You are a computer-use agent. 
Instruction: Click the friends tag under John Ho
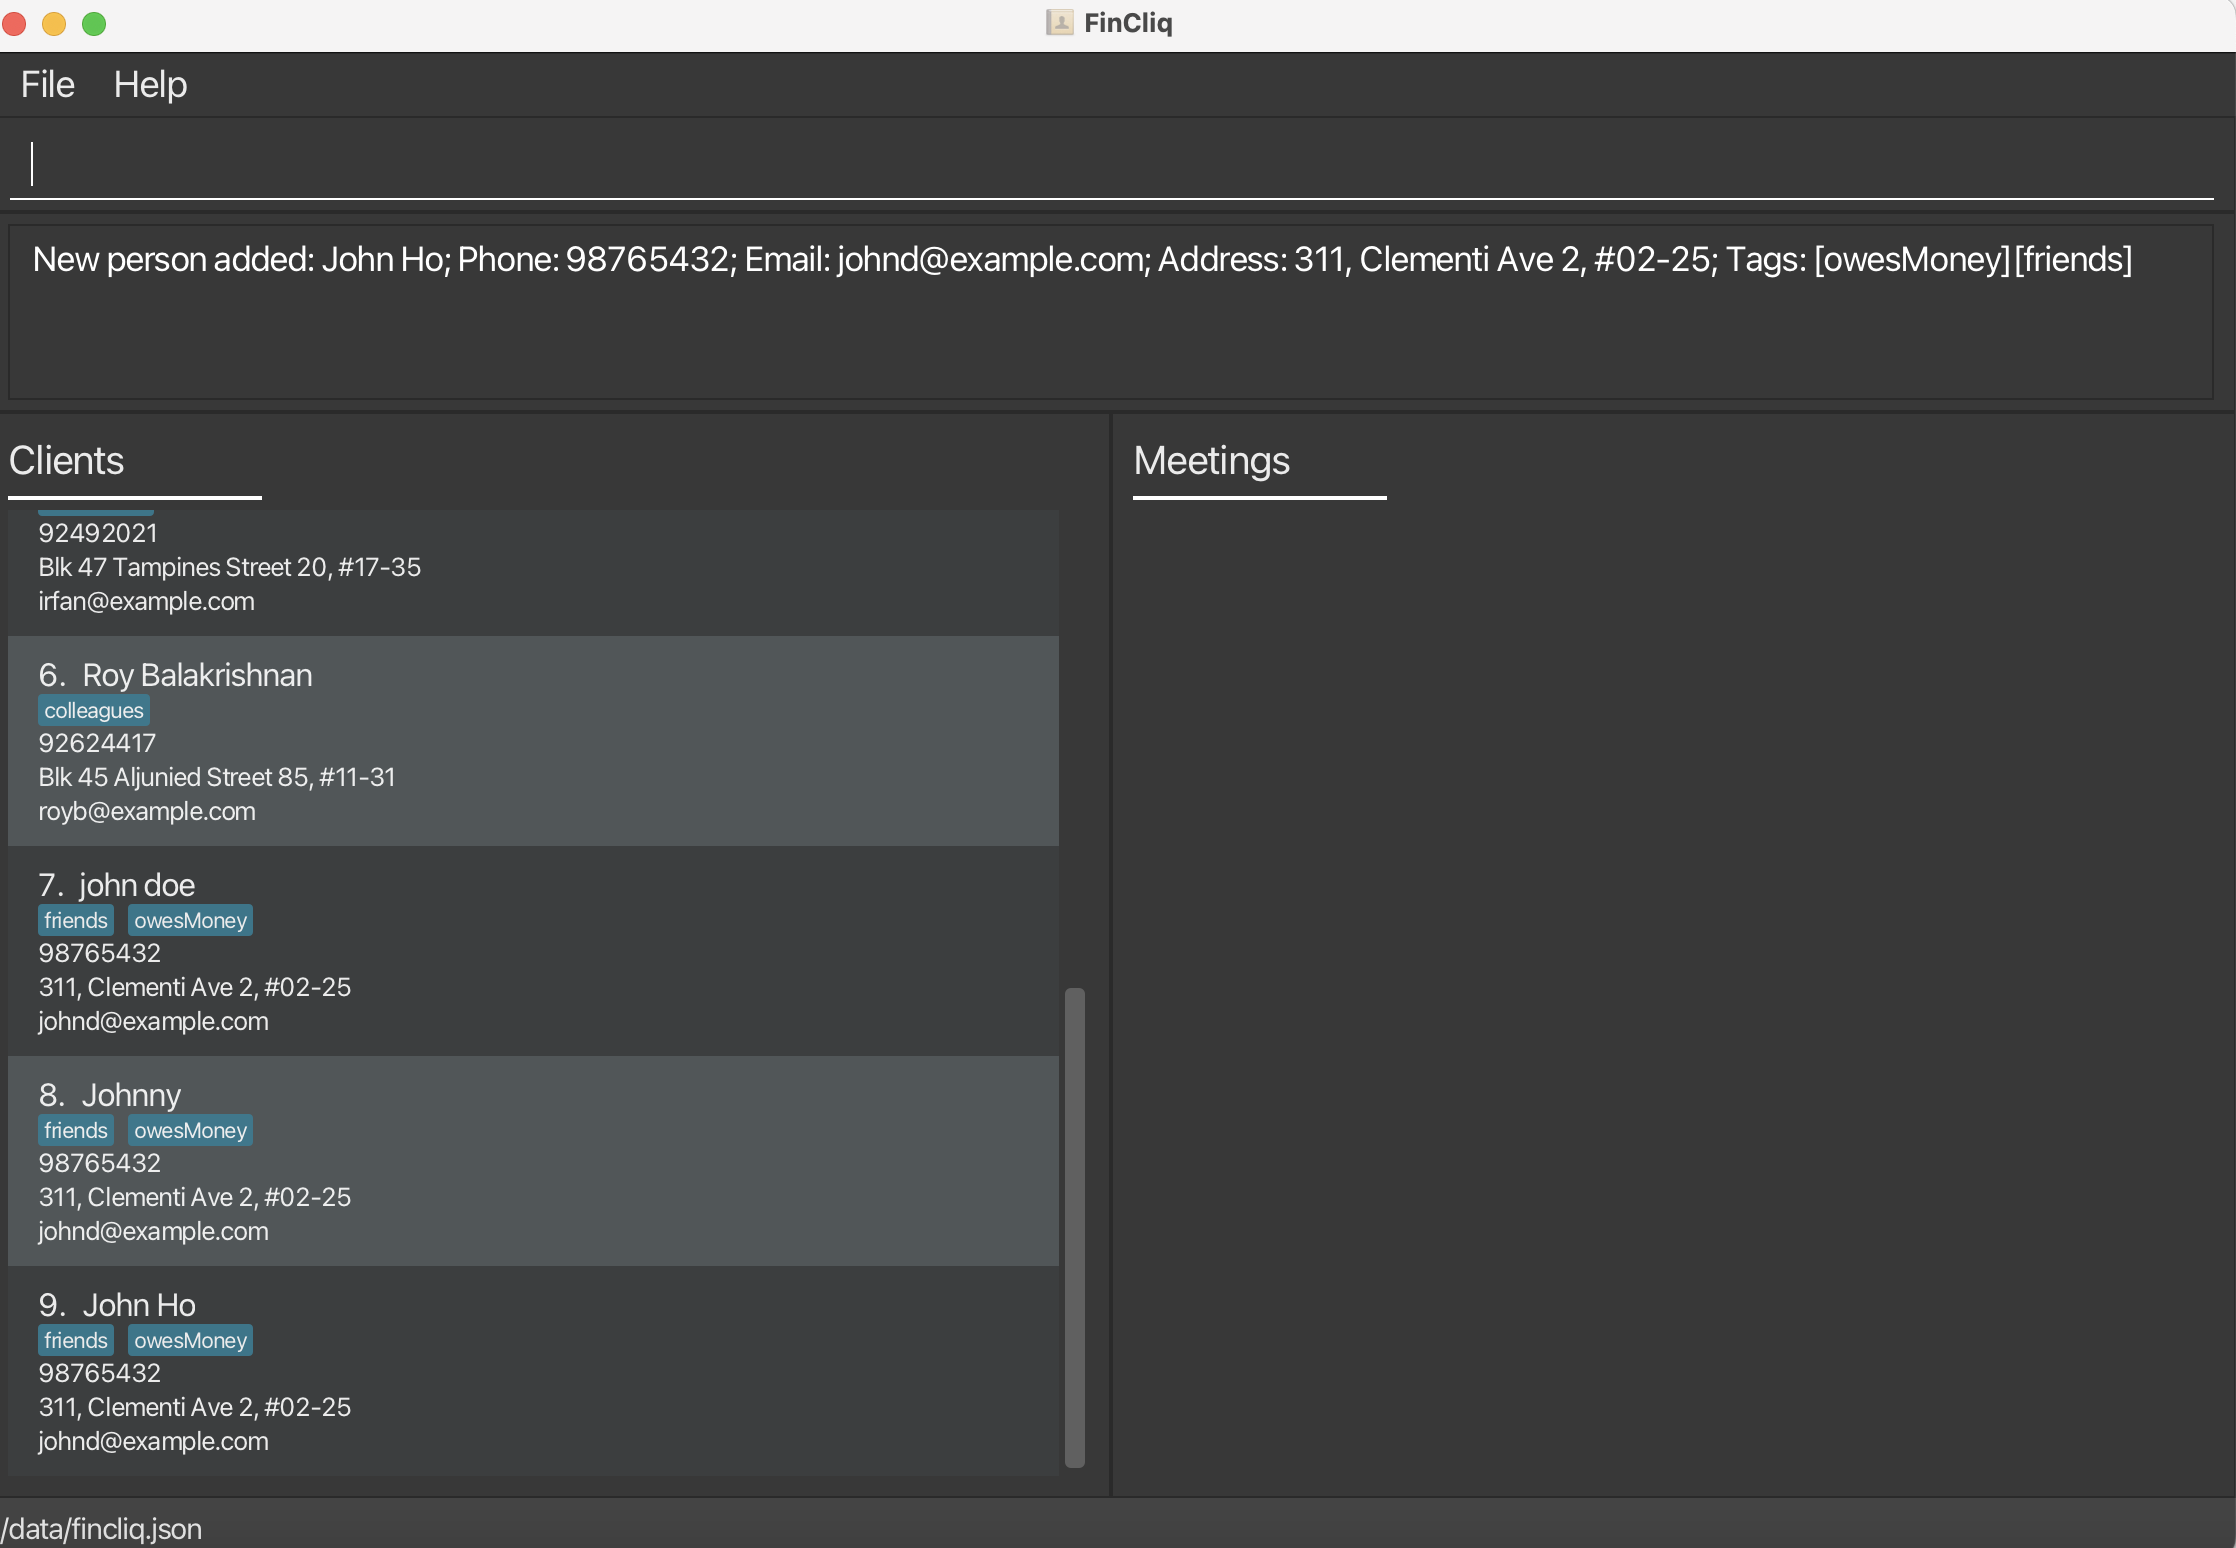75,1341
